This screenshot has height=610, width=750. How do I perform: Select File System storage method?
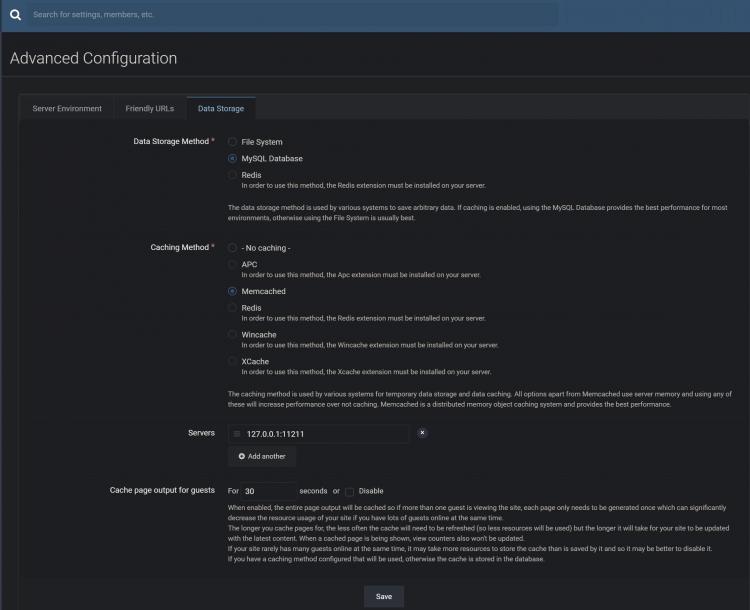coord(233,142)
